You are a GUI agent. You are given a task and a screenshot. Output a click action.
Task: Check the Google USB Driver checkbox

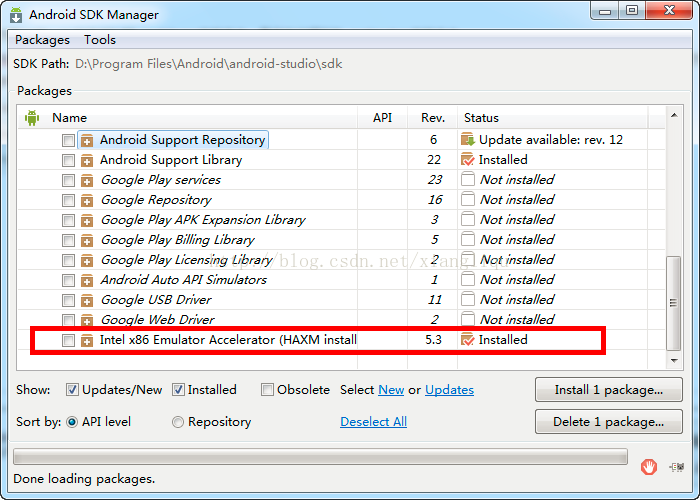pos(68,300)
